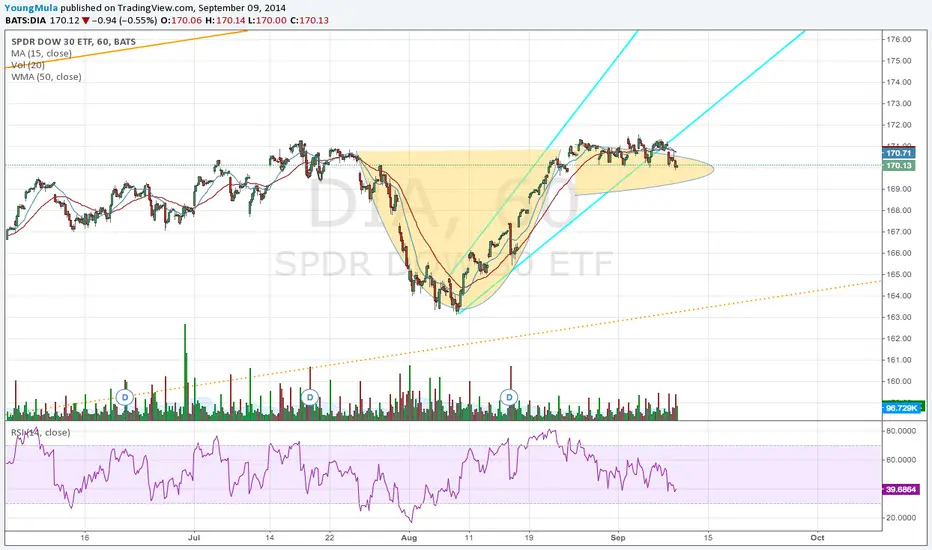
Task: Click the 169.00 price axis label
Action: tap(899, 189)
